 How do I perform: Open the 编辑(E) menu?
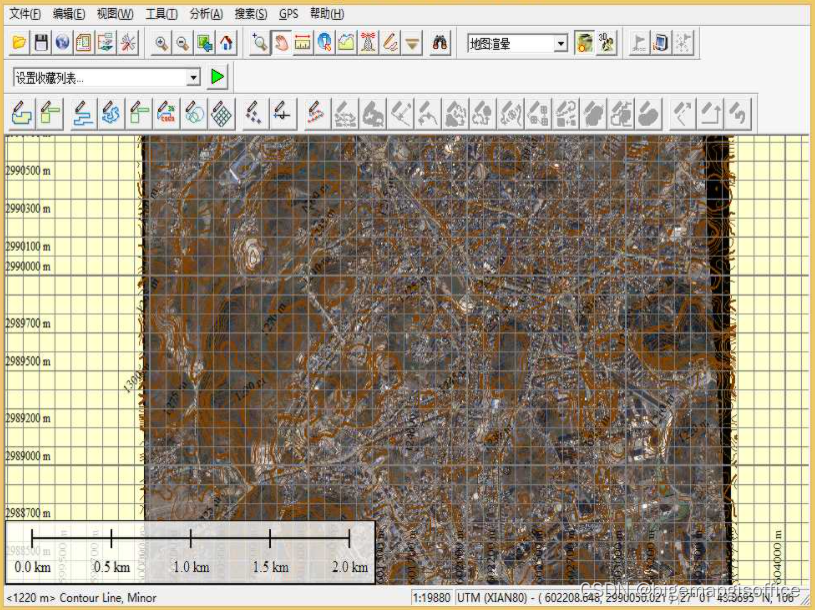click(69, 14)
